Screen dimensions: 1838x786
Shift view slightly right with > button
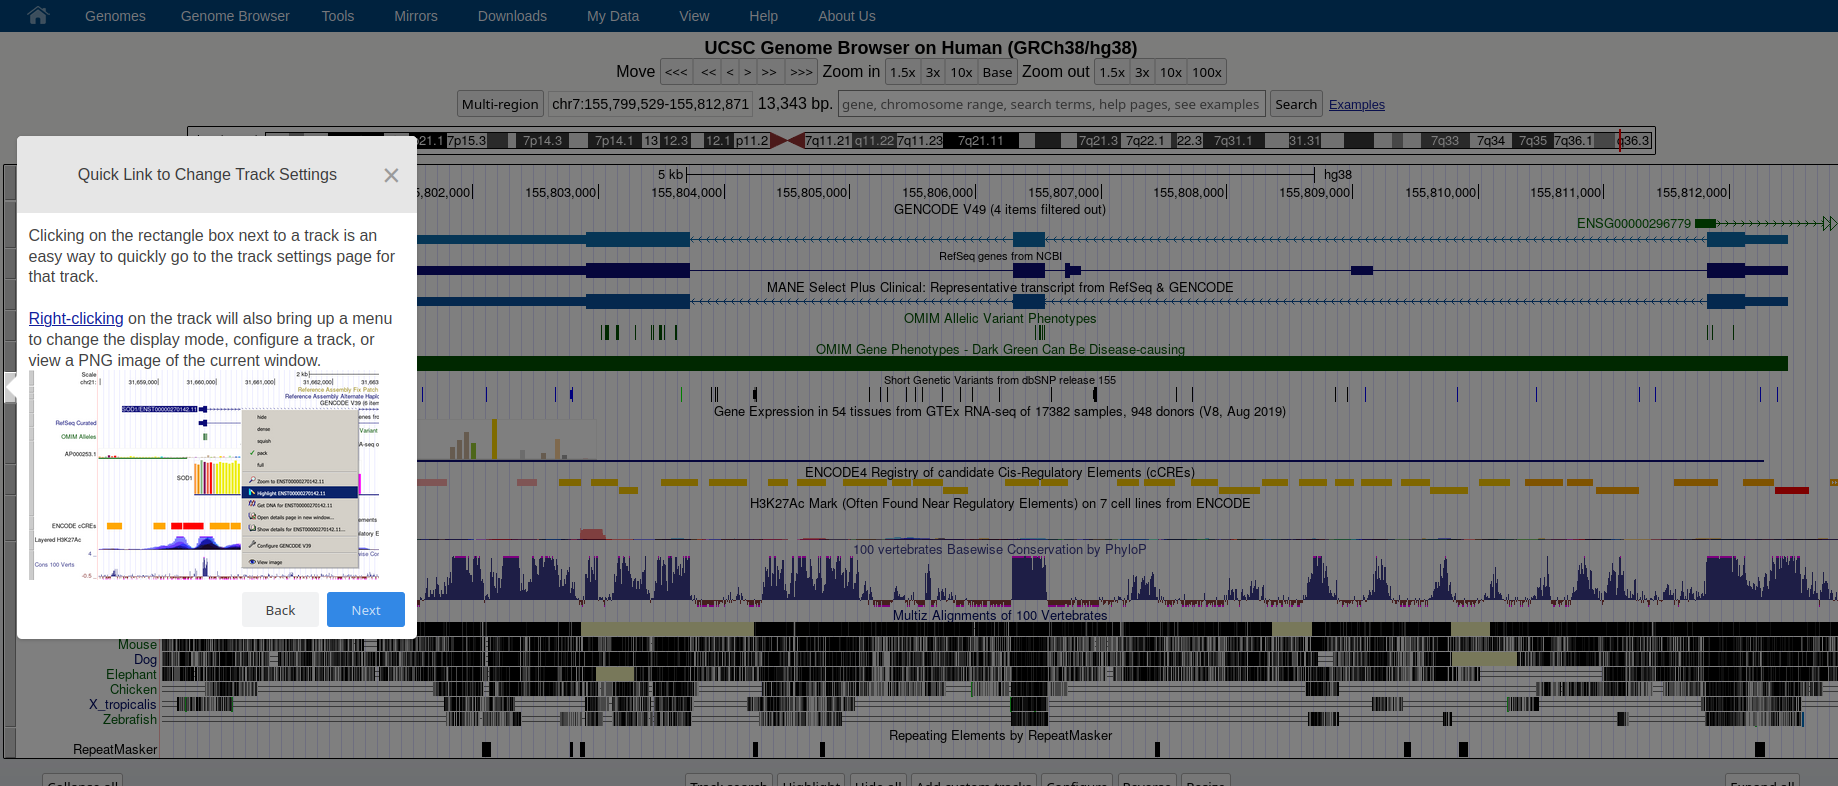[747, 72]
